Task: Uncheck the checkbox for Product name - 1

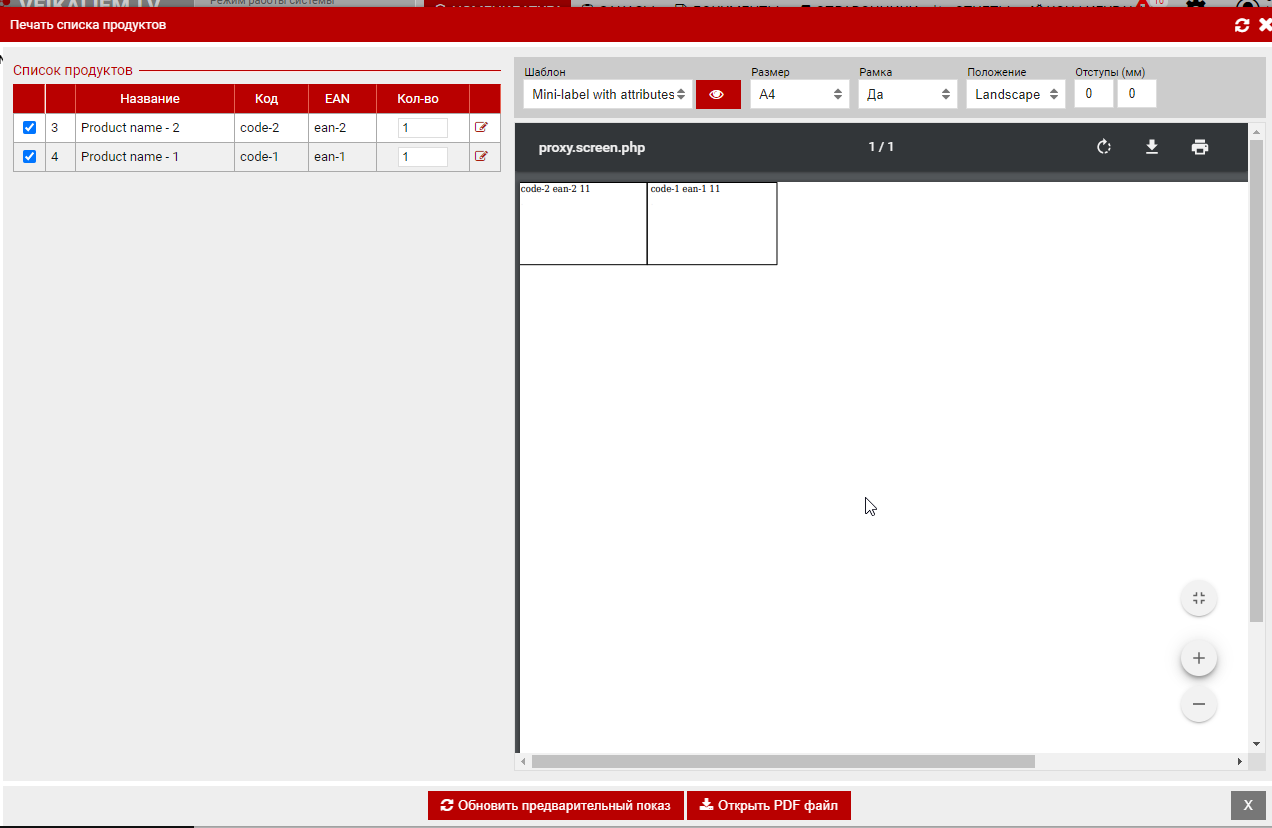Action: 29,157
